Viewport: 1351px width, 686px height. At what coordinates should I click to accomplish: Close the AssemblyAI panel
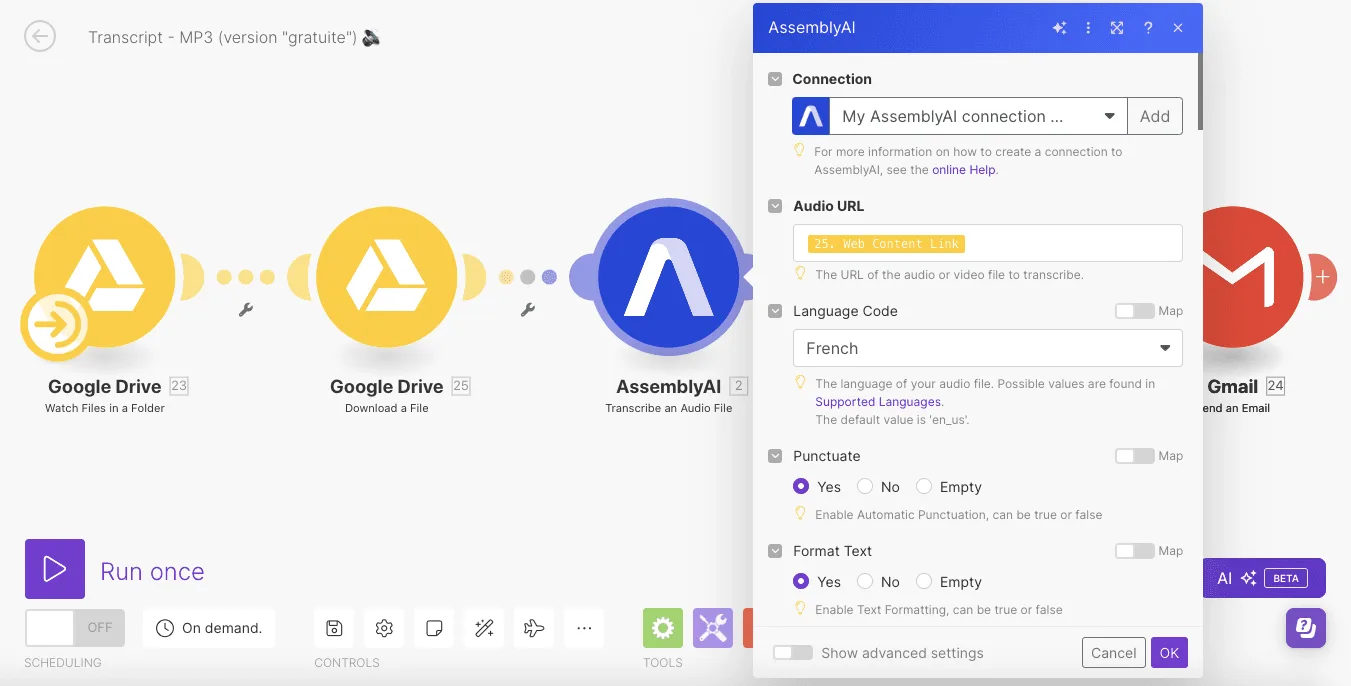(x=1178, y=28)
